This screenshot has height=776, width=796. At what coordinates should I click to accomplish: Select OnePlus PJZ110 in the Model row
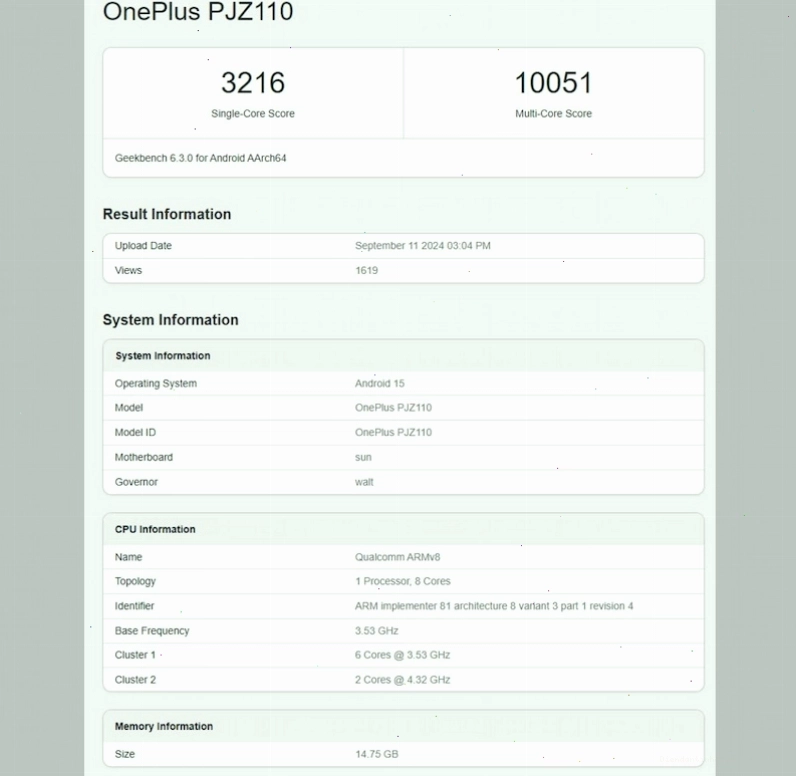tap(393, 408)
